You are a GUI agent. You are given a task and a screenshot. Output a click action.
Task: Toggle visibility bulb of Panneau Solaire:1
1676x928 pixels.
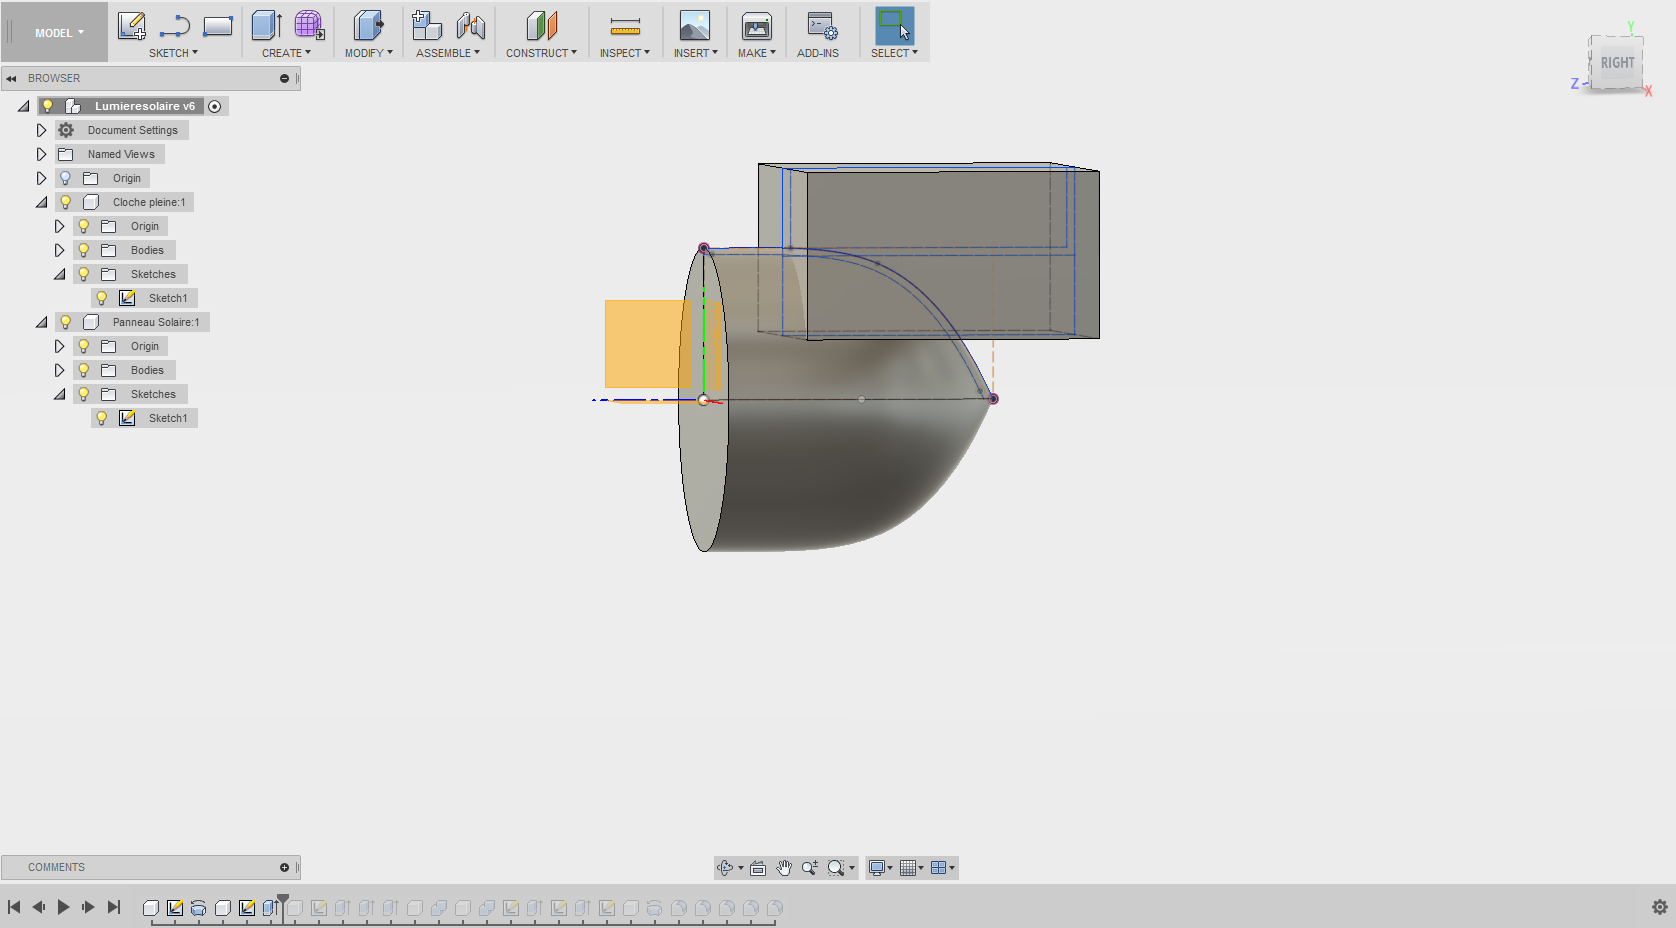click(65, 322)
